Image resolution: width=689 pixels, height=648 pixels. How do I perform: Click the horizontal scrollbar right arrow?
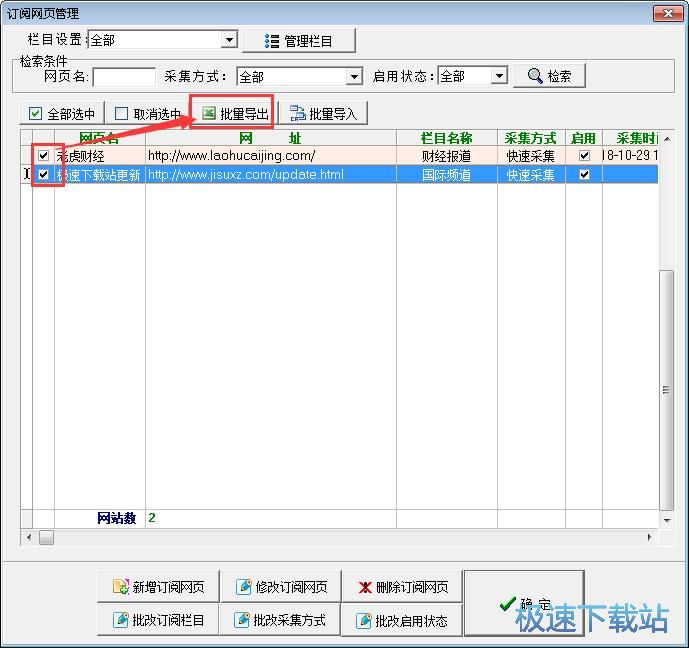click(x=649, y=537)
